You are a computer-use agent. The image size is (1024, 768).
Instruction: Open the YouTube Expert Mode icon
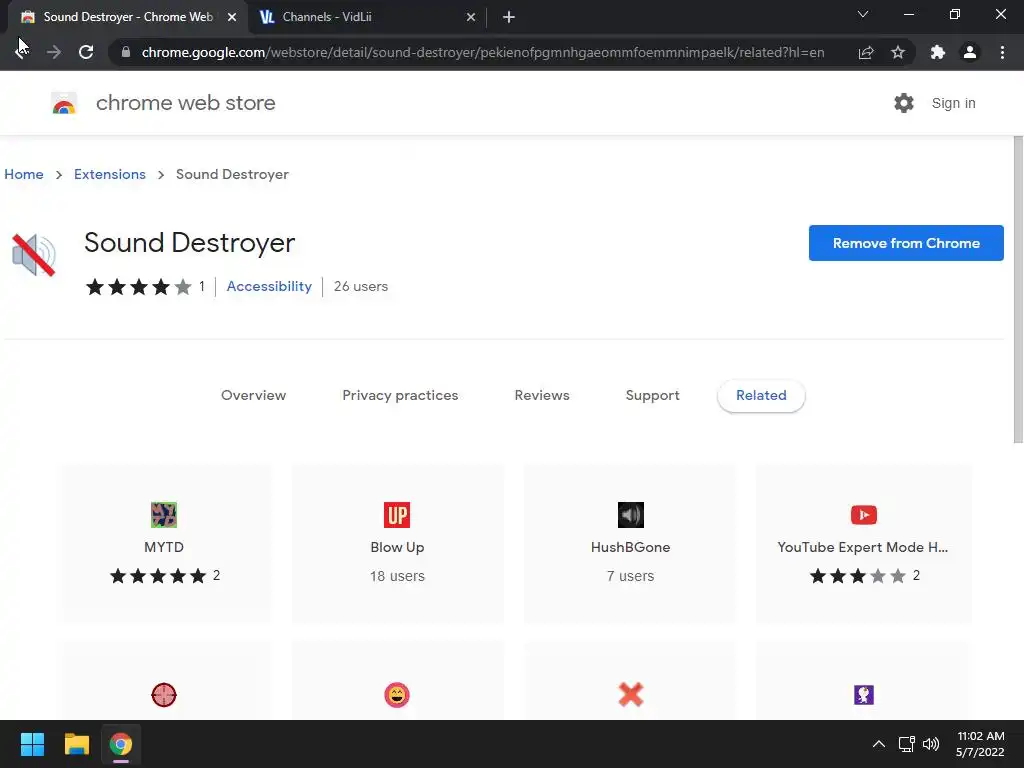[x=864, y=515]
